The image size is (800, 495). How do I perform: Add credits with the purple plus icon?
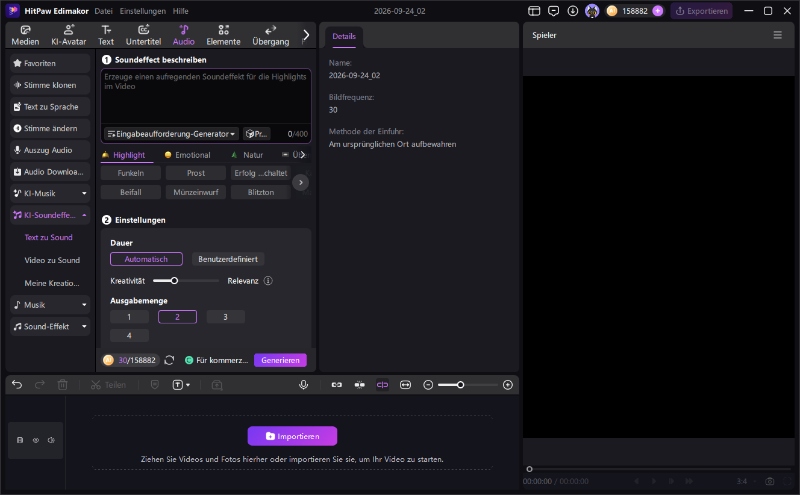tap(658, 11)
